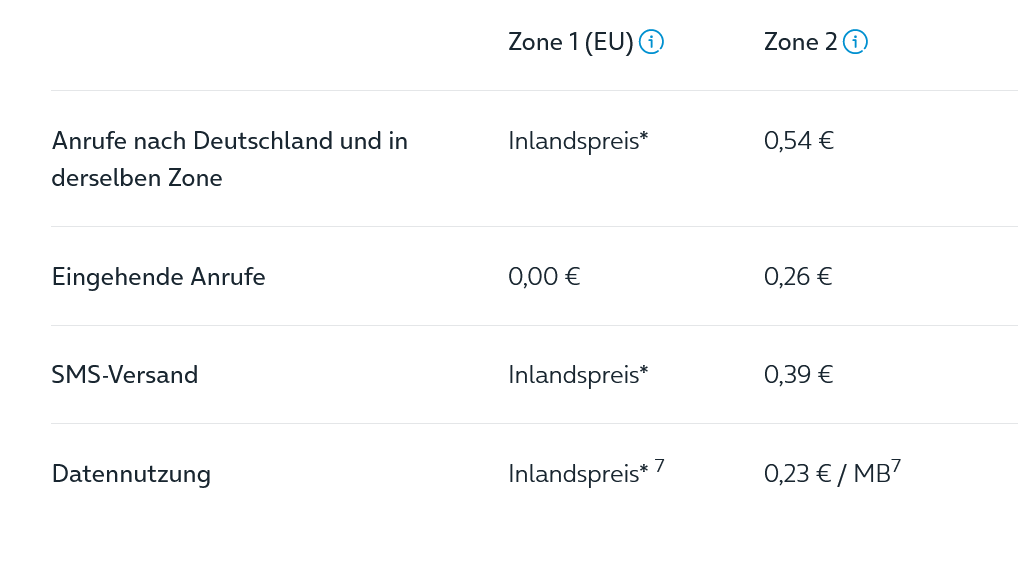
Task: Click the Datennutzung row label
Action: click(131, 474)
